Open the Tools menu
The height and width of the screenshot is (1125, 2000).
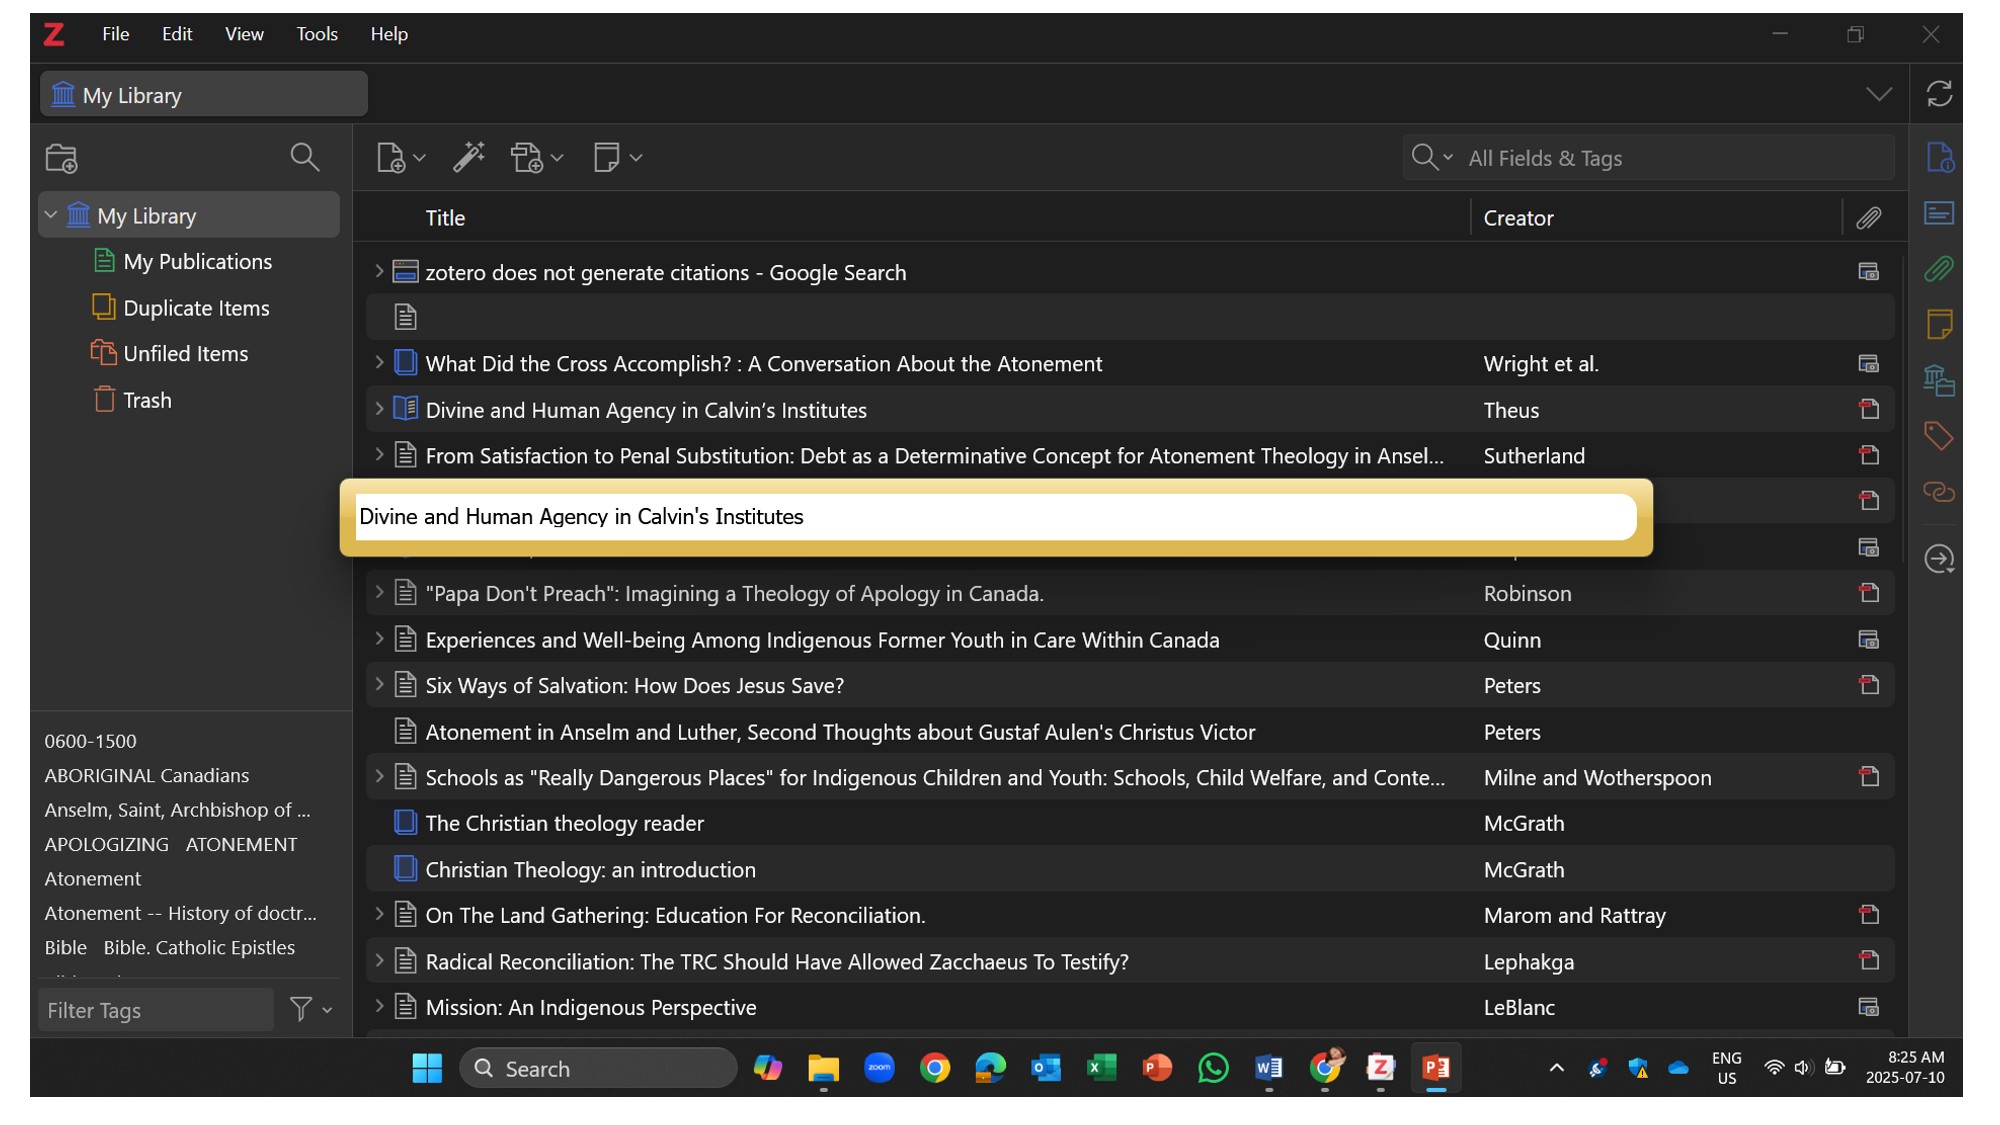[316, 34]
